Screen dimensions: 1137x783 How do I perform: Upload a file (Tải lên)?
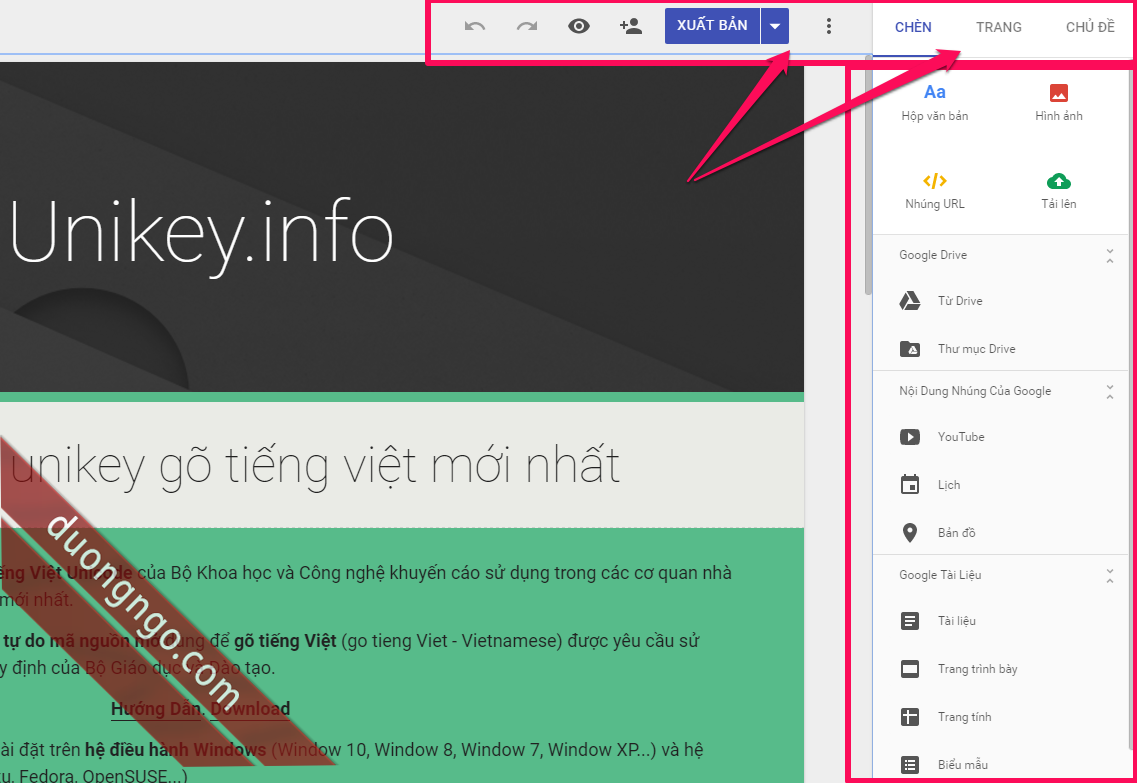(1059, 191)
